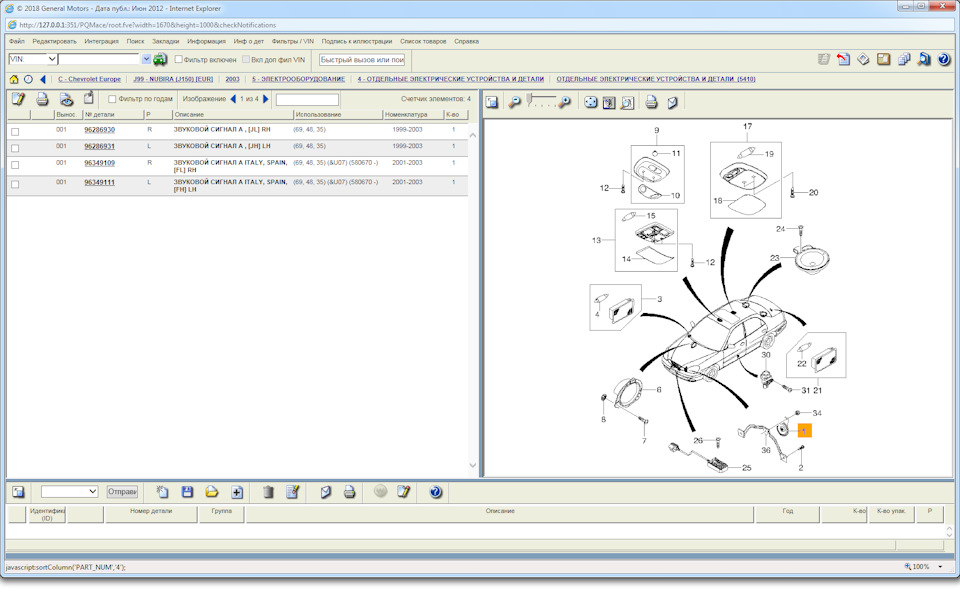
Task: Click the zoom region magnifier page icon
Action: 627,102
